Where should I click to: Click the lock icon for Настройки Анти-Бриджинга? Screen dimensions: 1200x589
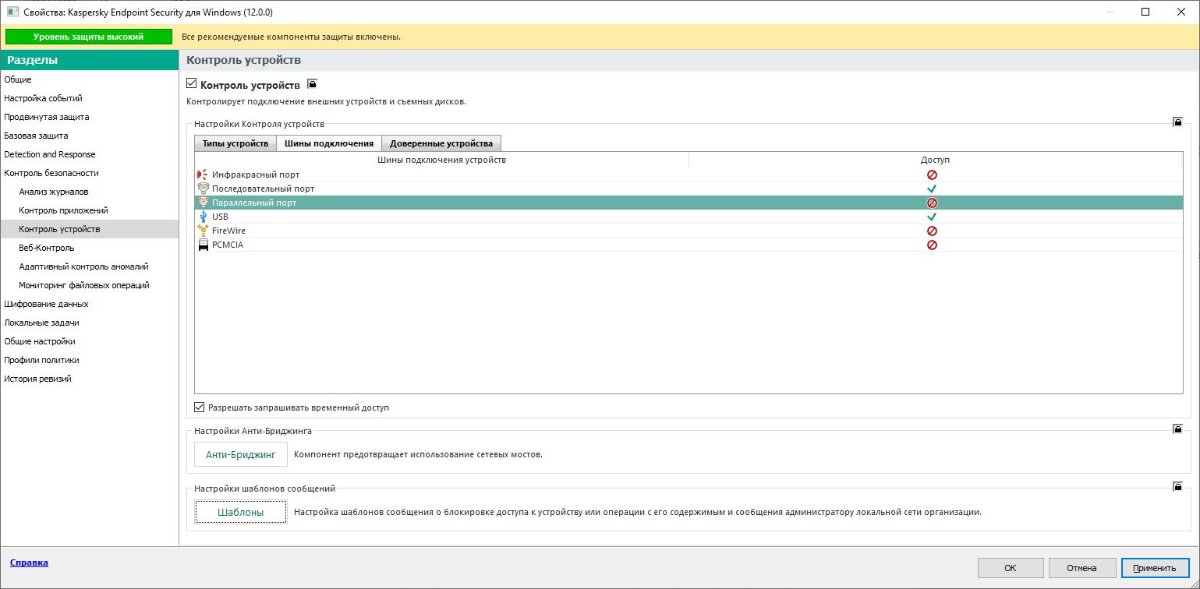1178,429
